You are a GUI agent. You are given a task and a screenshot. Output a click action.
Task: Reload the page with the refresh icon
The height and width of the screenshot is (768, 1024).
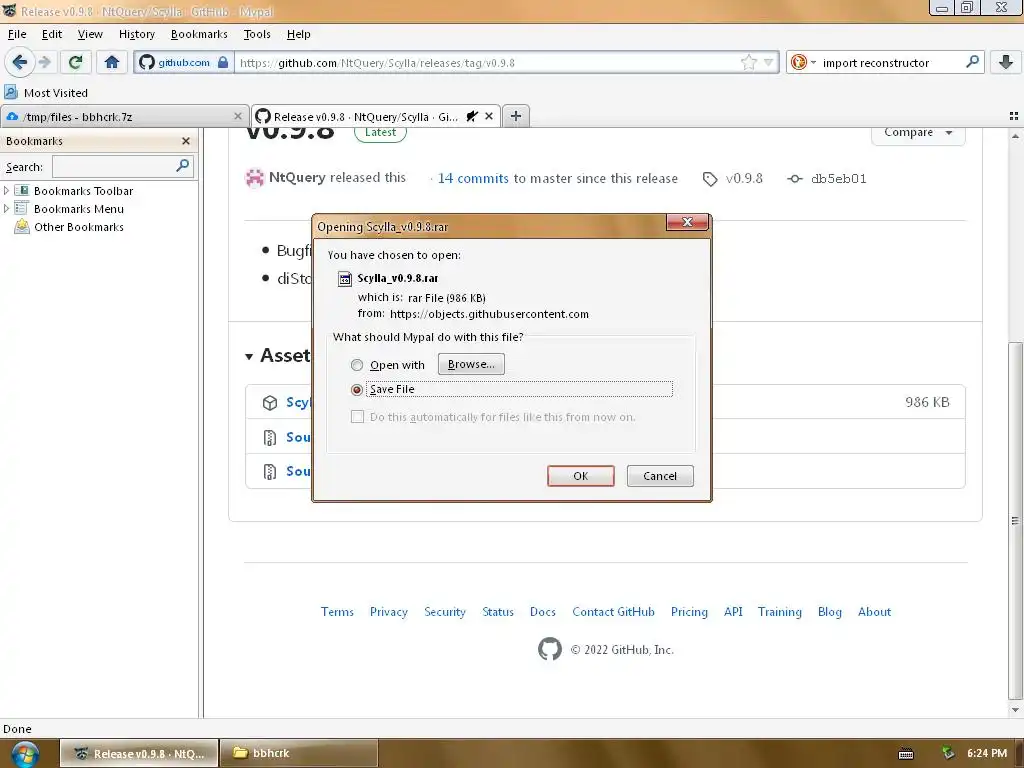(x=75, y=63)
